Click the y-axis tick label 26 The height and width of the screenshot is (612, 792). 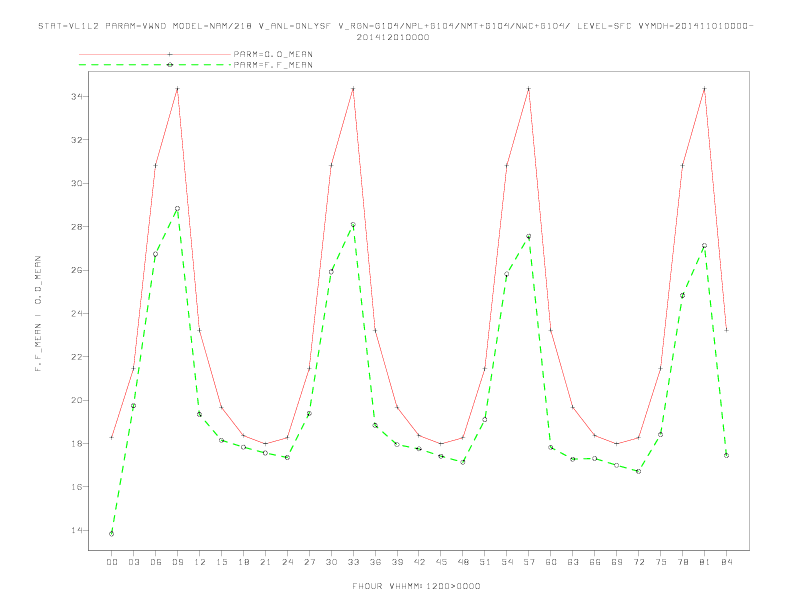coord(77,270)
